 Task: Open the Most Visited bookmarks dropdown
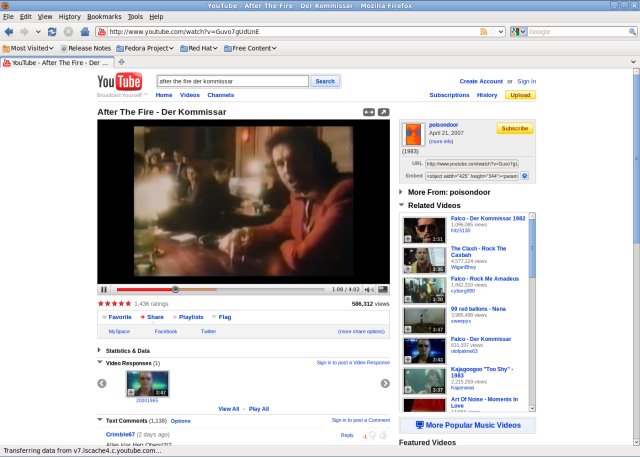(28, 48)
